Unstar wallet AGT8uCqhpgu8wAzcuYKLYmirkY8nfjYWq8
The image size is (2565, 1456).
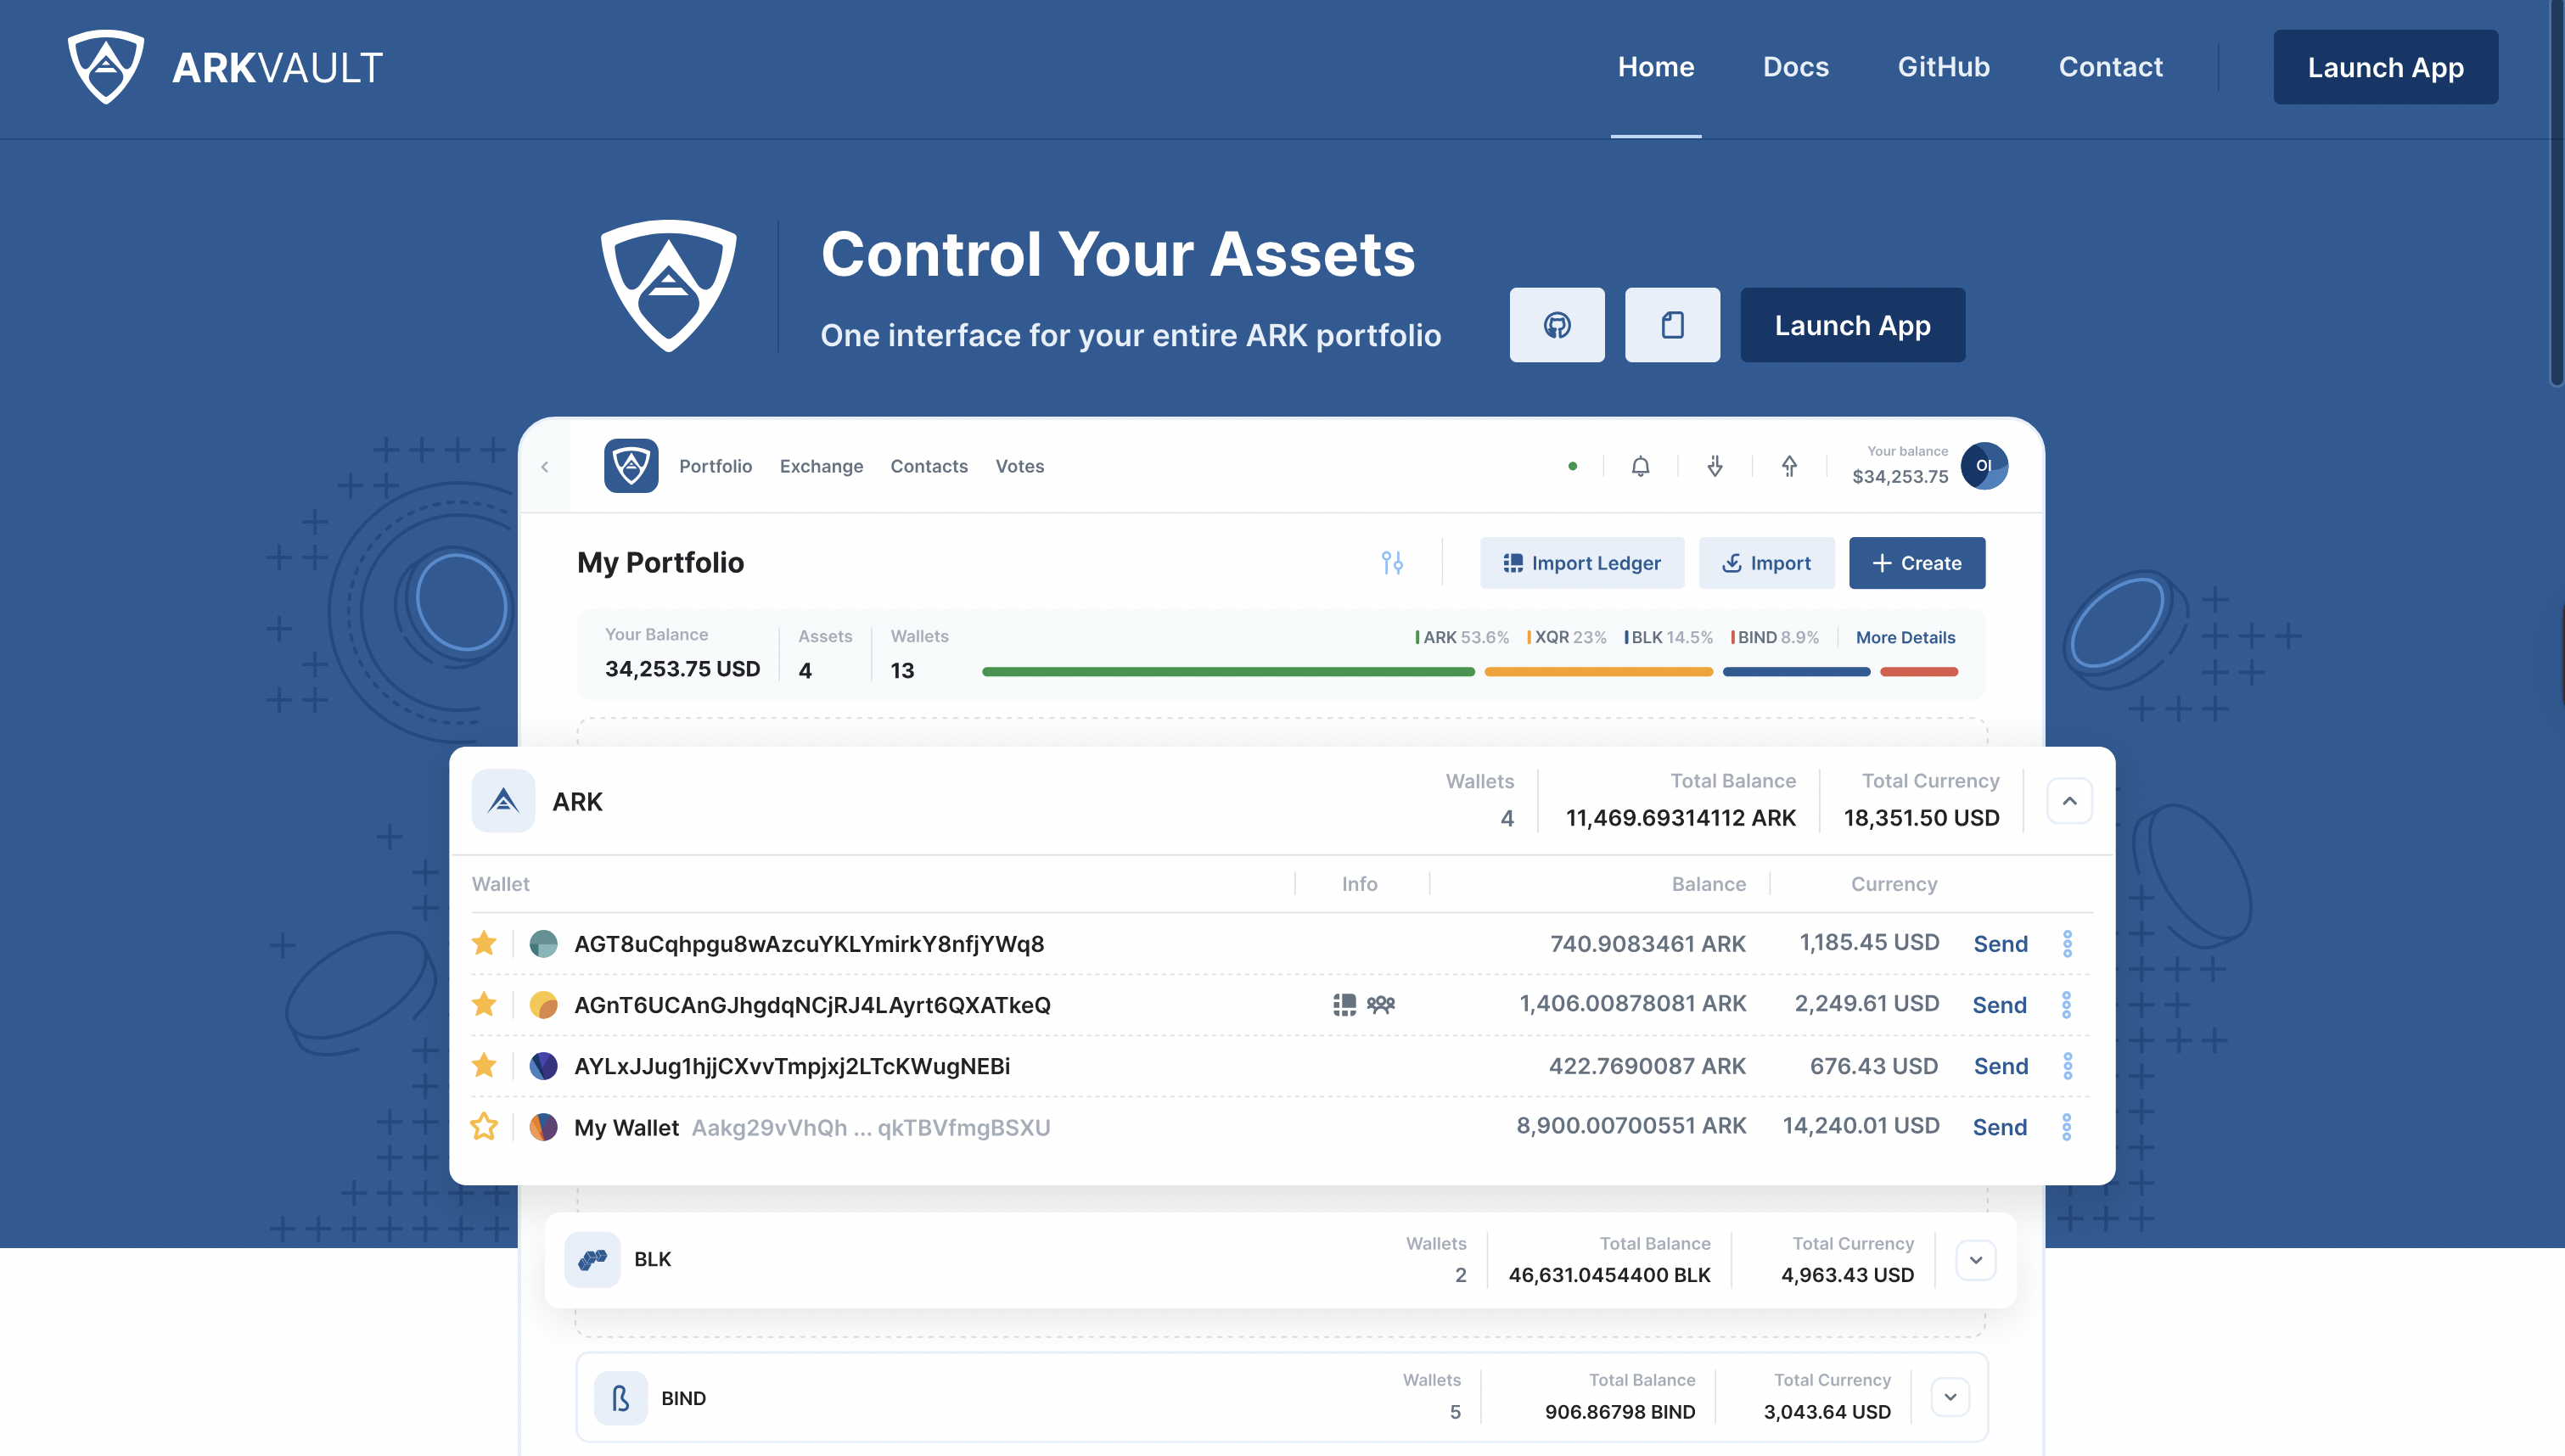pyautogui.click(x=485, y=943)
